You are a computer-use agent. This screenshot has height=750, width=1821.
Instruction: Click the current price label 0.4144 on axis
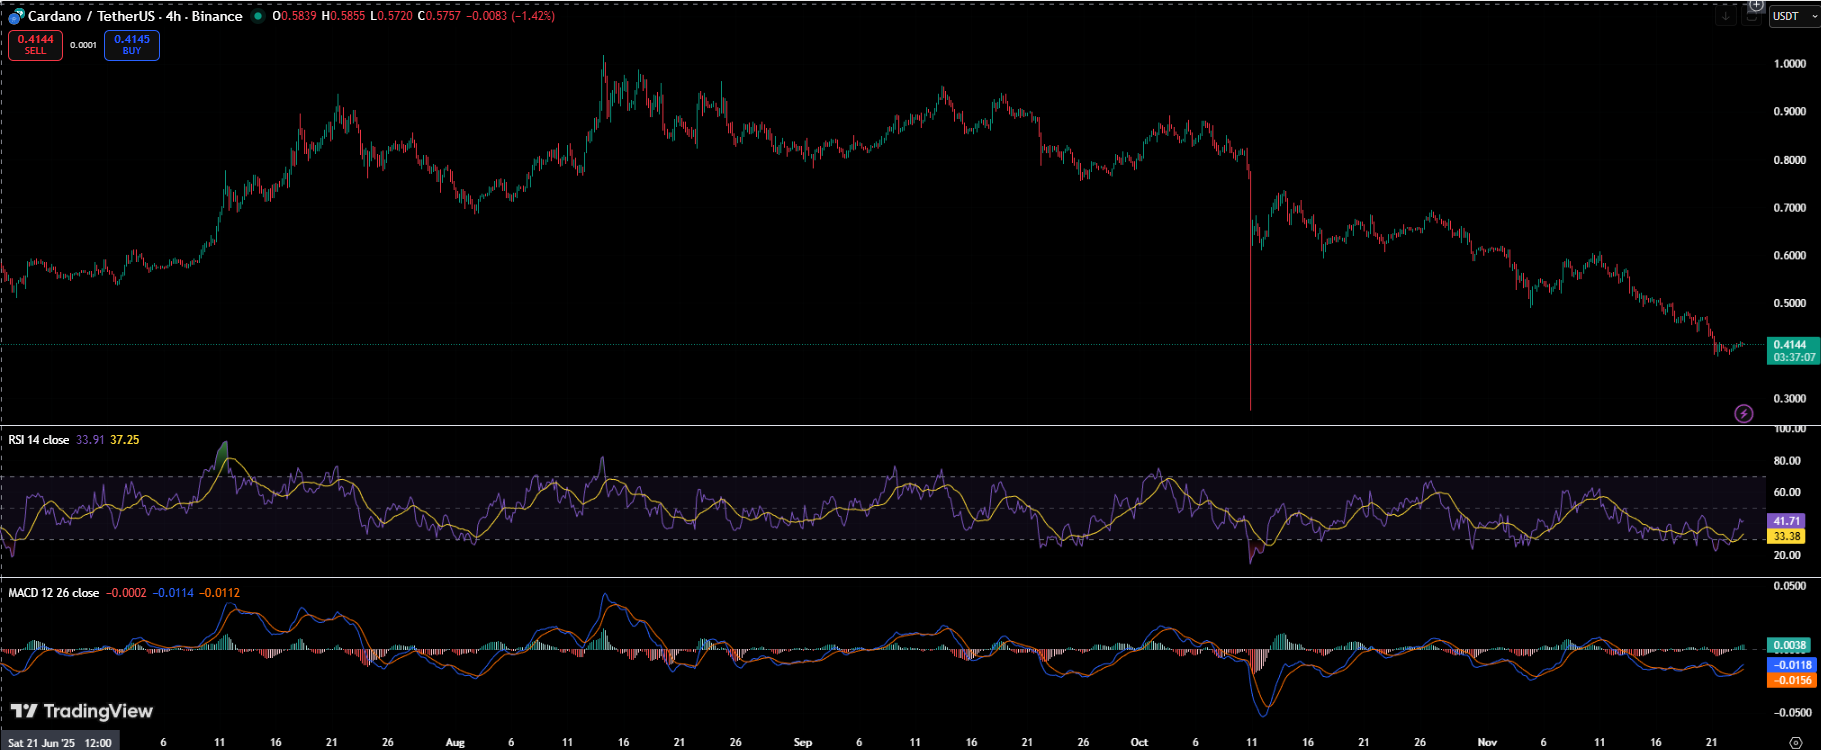[x=1792, y=345]
